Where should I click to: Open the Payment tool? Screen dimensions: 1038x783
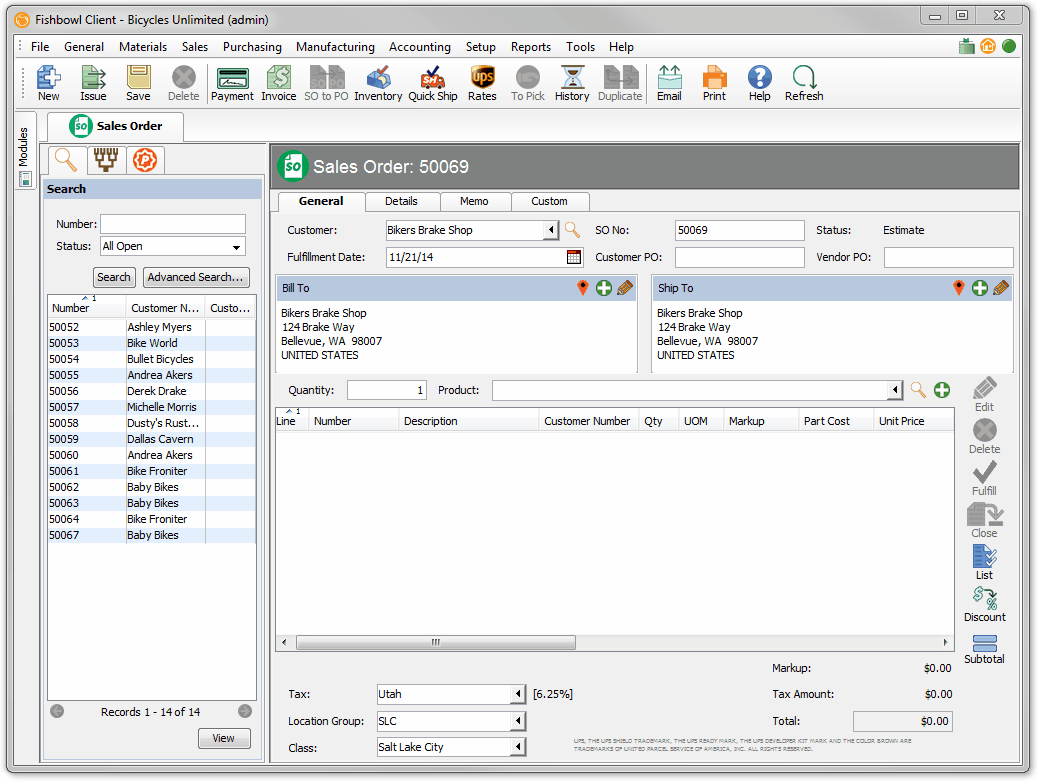click(232, 83)
